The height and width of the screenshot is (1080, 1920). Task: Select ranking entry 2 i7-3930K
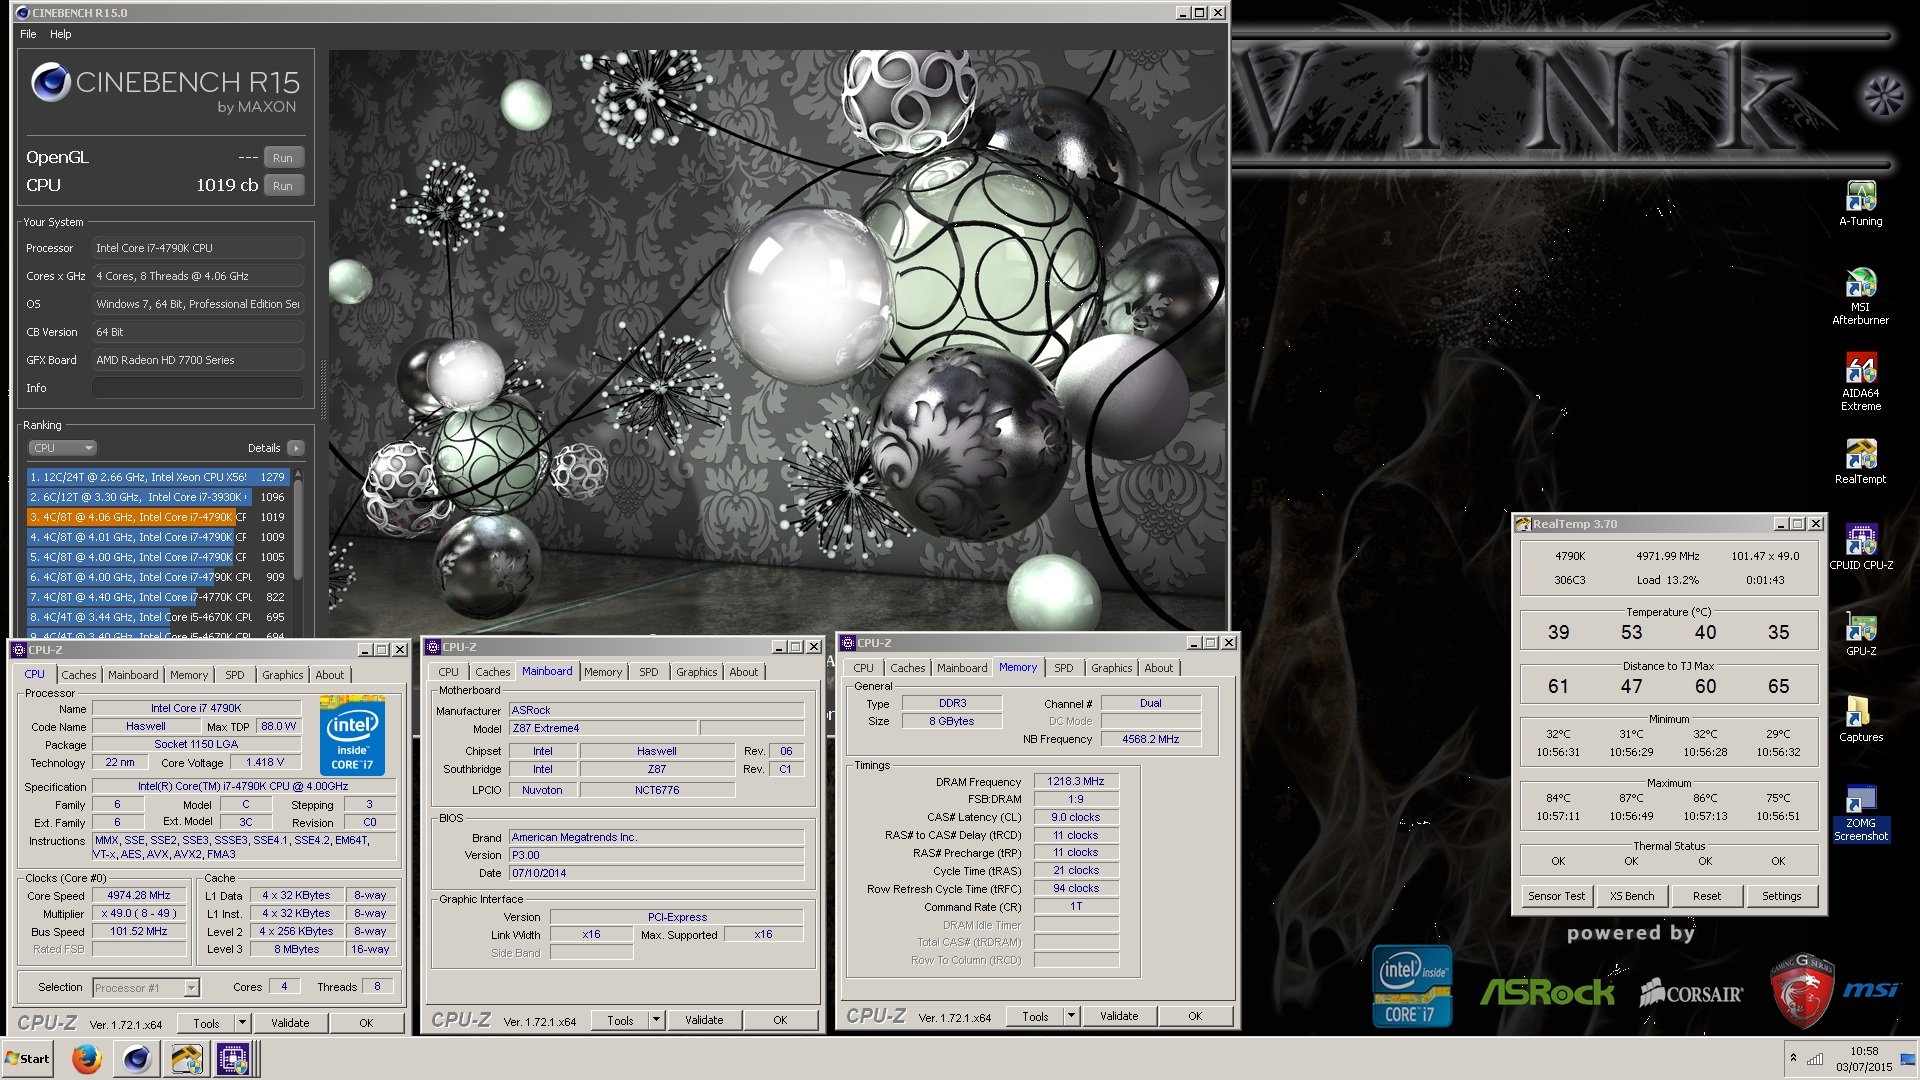click(158, 497)
